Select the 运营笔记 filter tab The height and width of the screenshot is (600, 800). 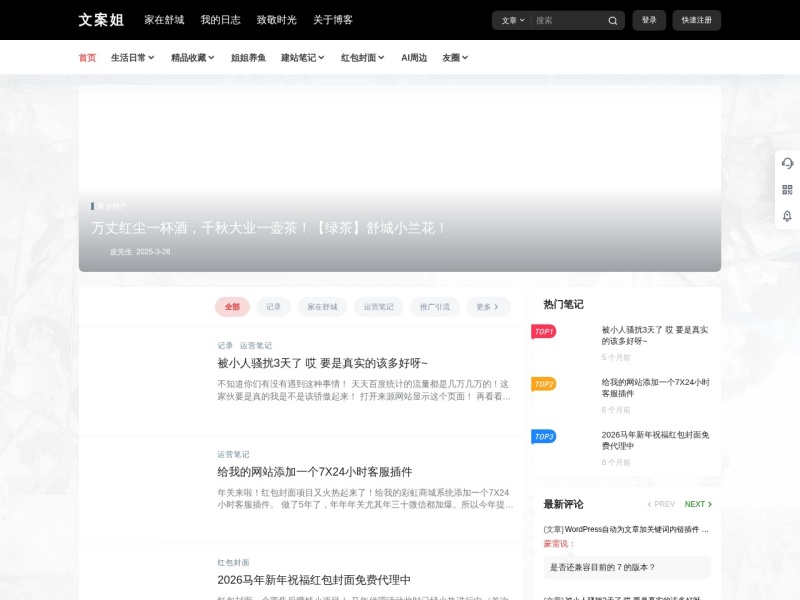click(x=379, y=307)
